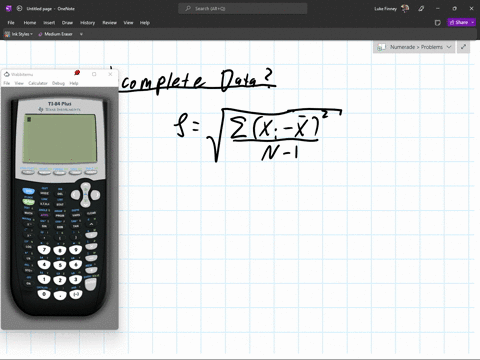Viewport: 480px width, 360px height.
Task: Open Wabbitemu's Calculator menu
Action: tap(38, 83)
